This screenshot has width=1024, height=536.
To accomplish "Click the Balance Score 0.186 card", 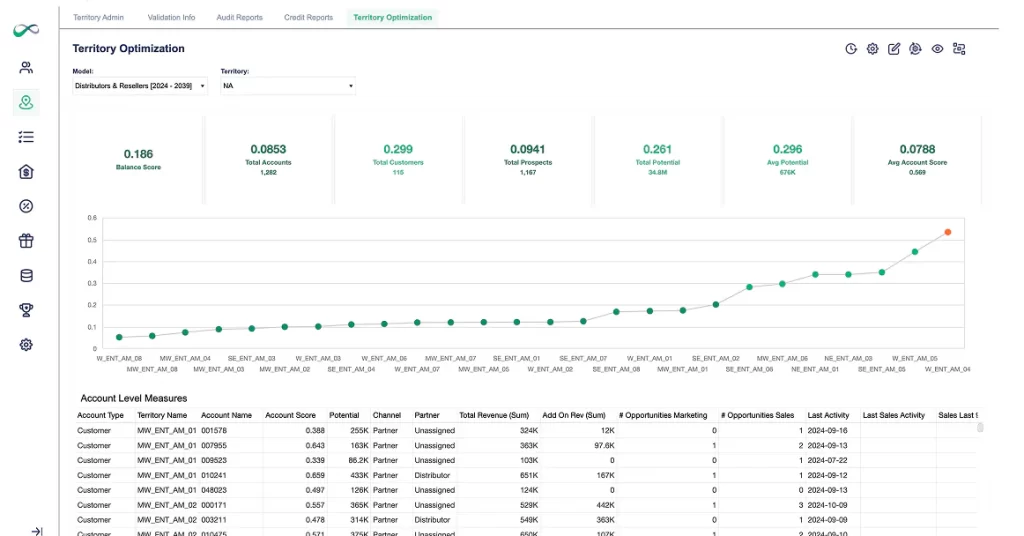I will click(138, 159).
